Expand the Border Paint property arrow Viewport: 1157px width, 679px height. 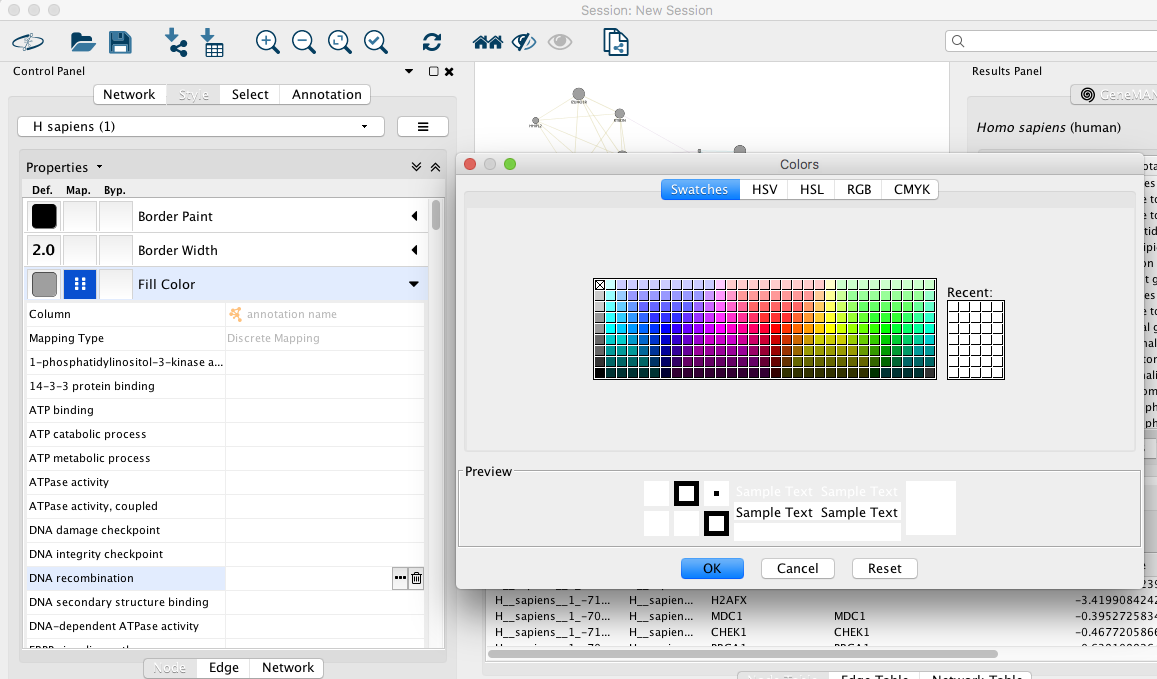tap(414, 216)
